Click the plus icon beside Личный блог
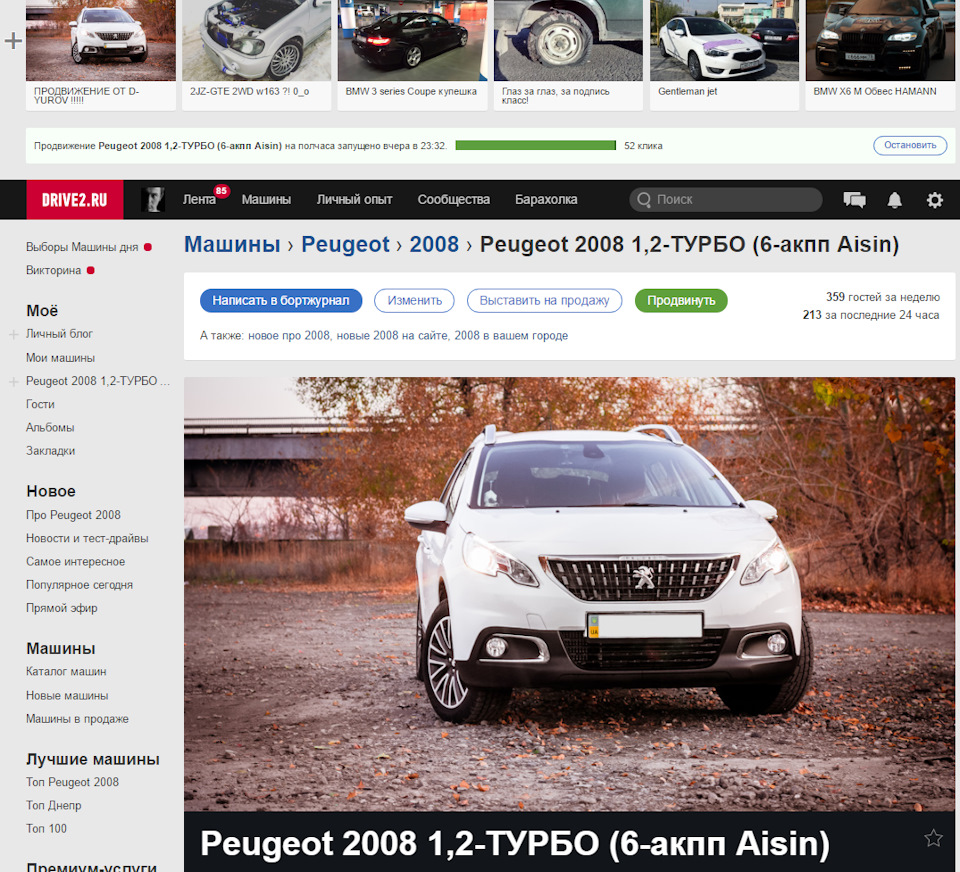Viewport: 960px width, 872px height. coord(13,334)
